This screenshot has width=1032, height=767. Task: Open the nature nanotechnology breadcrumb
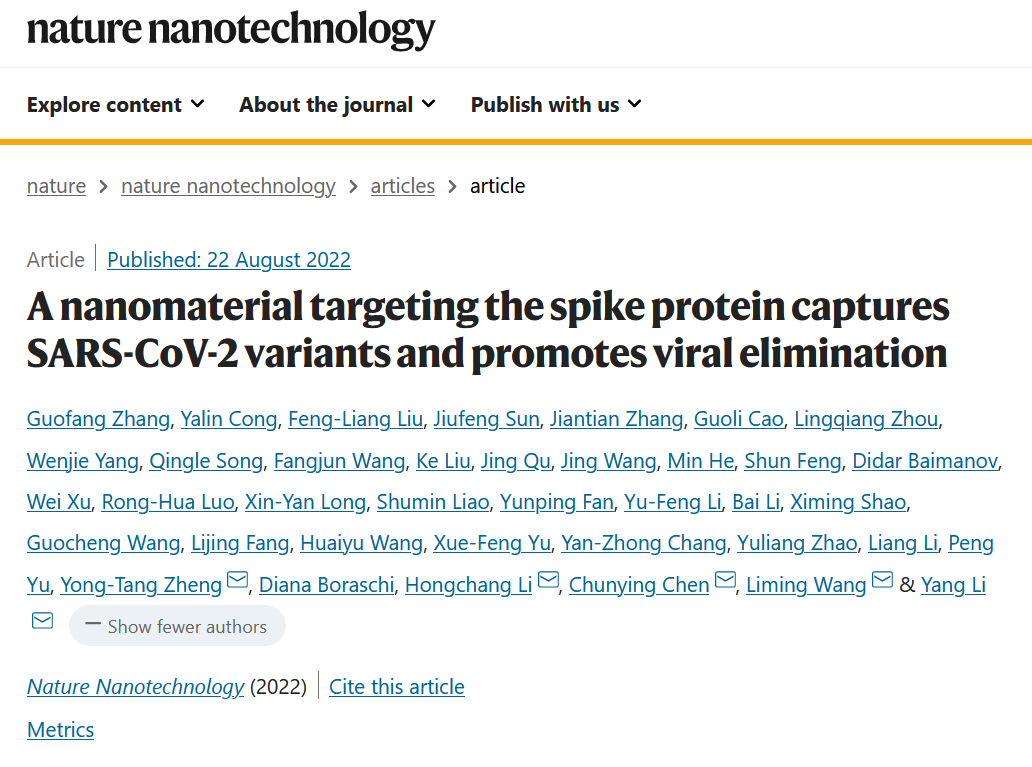(x=228, y=186)
